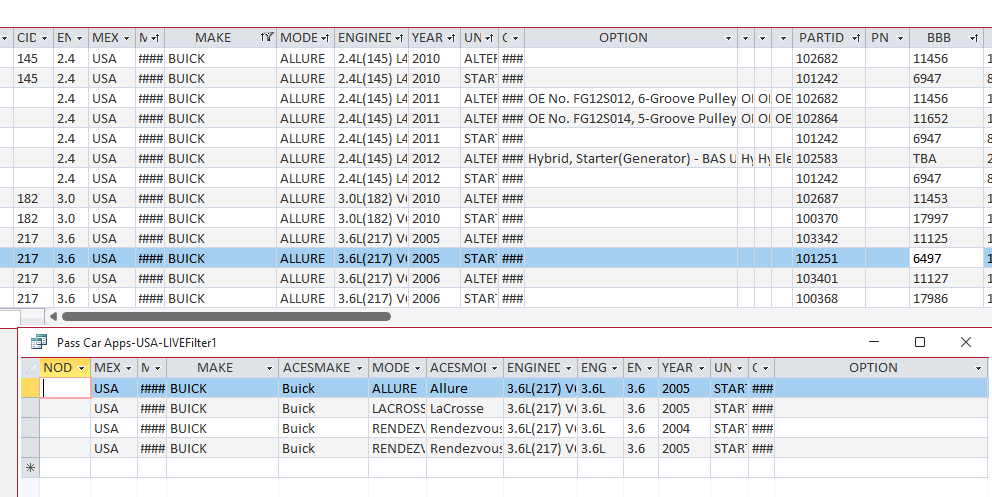
Task: Click the horizontal scrollbar thumb of upper datasheet
Action: tap(226, 316)
